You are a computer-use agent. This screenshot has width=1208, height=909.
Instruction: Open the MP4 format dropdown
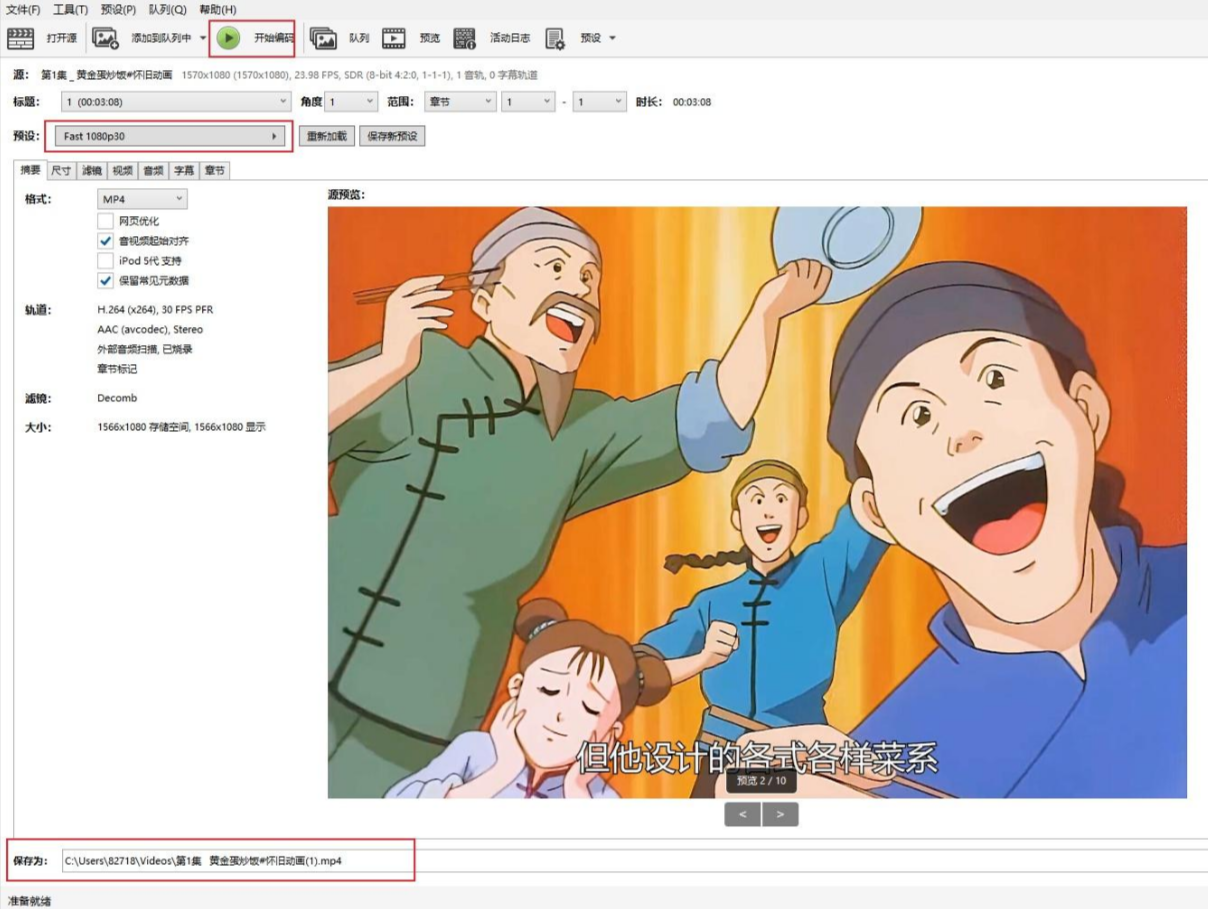[142, 199]
